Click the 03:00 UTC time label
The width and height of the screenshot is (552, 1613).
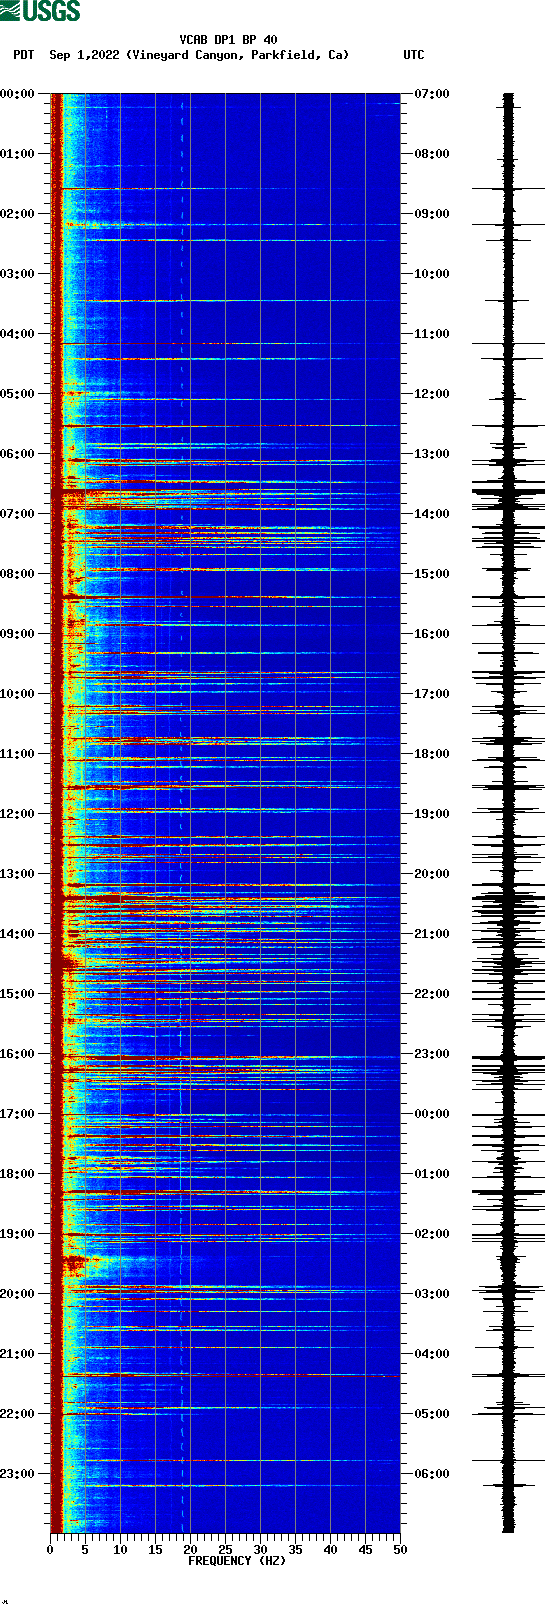pos(432,1294)
